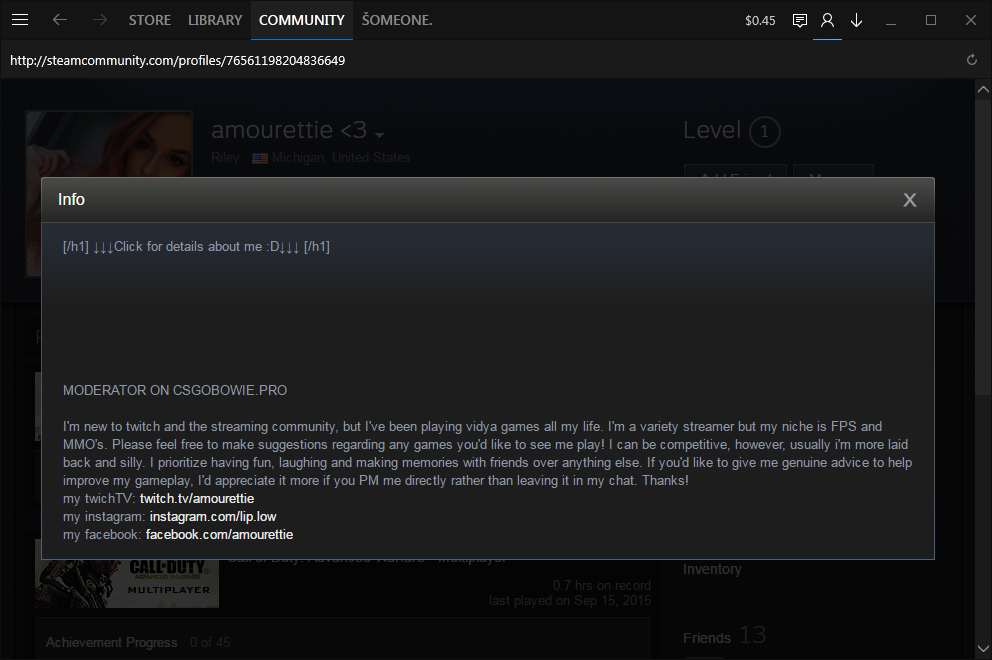This screenshot has height=660, width=992.
Task: Visit the facebook.com/amourettie link
Action: [x=219, y=535]
